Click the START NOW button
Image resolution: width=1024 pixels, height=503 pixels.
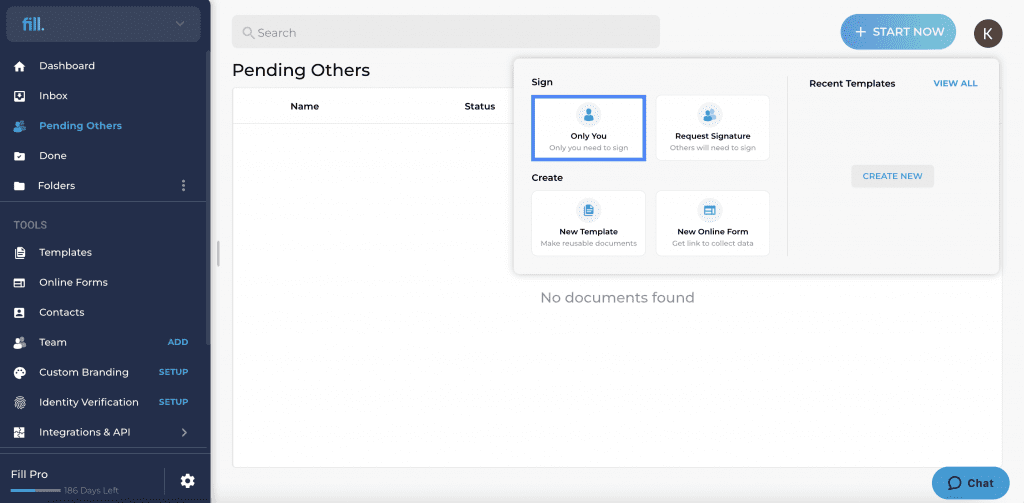coord(898,32)
